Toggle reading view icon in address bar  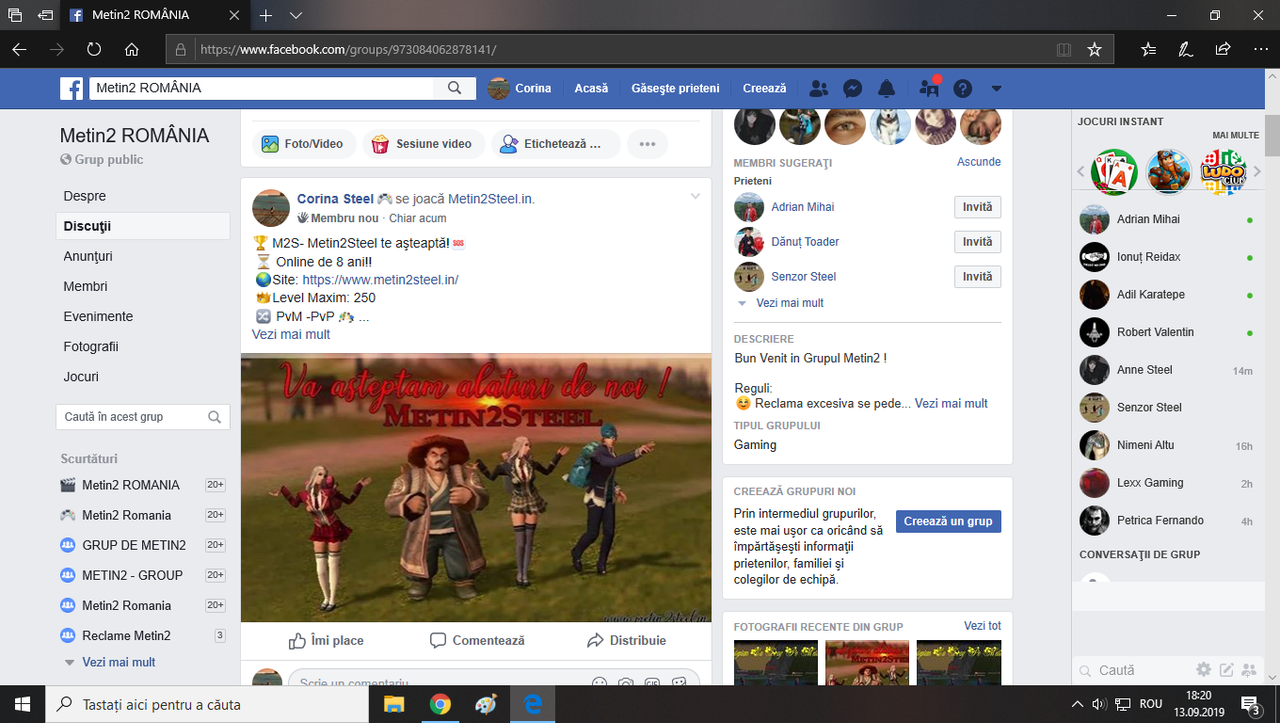pos(1064,49)
